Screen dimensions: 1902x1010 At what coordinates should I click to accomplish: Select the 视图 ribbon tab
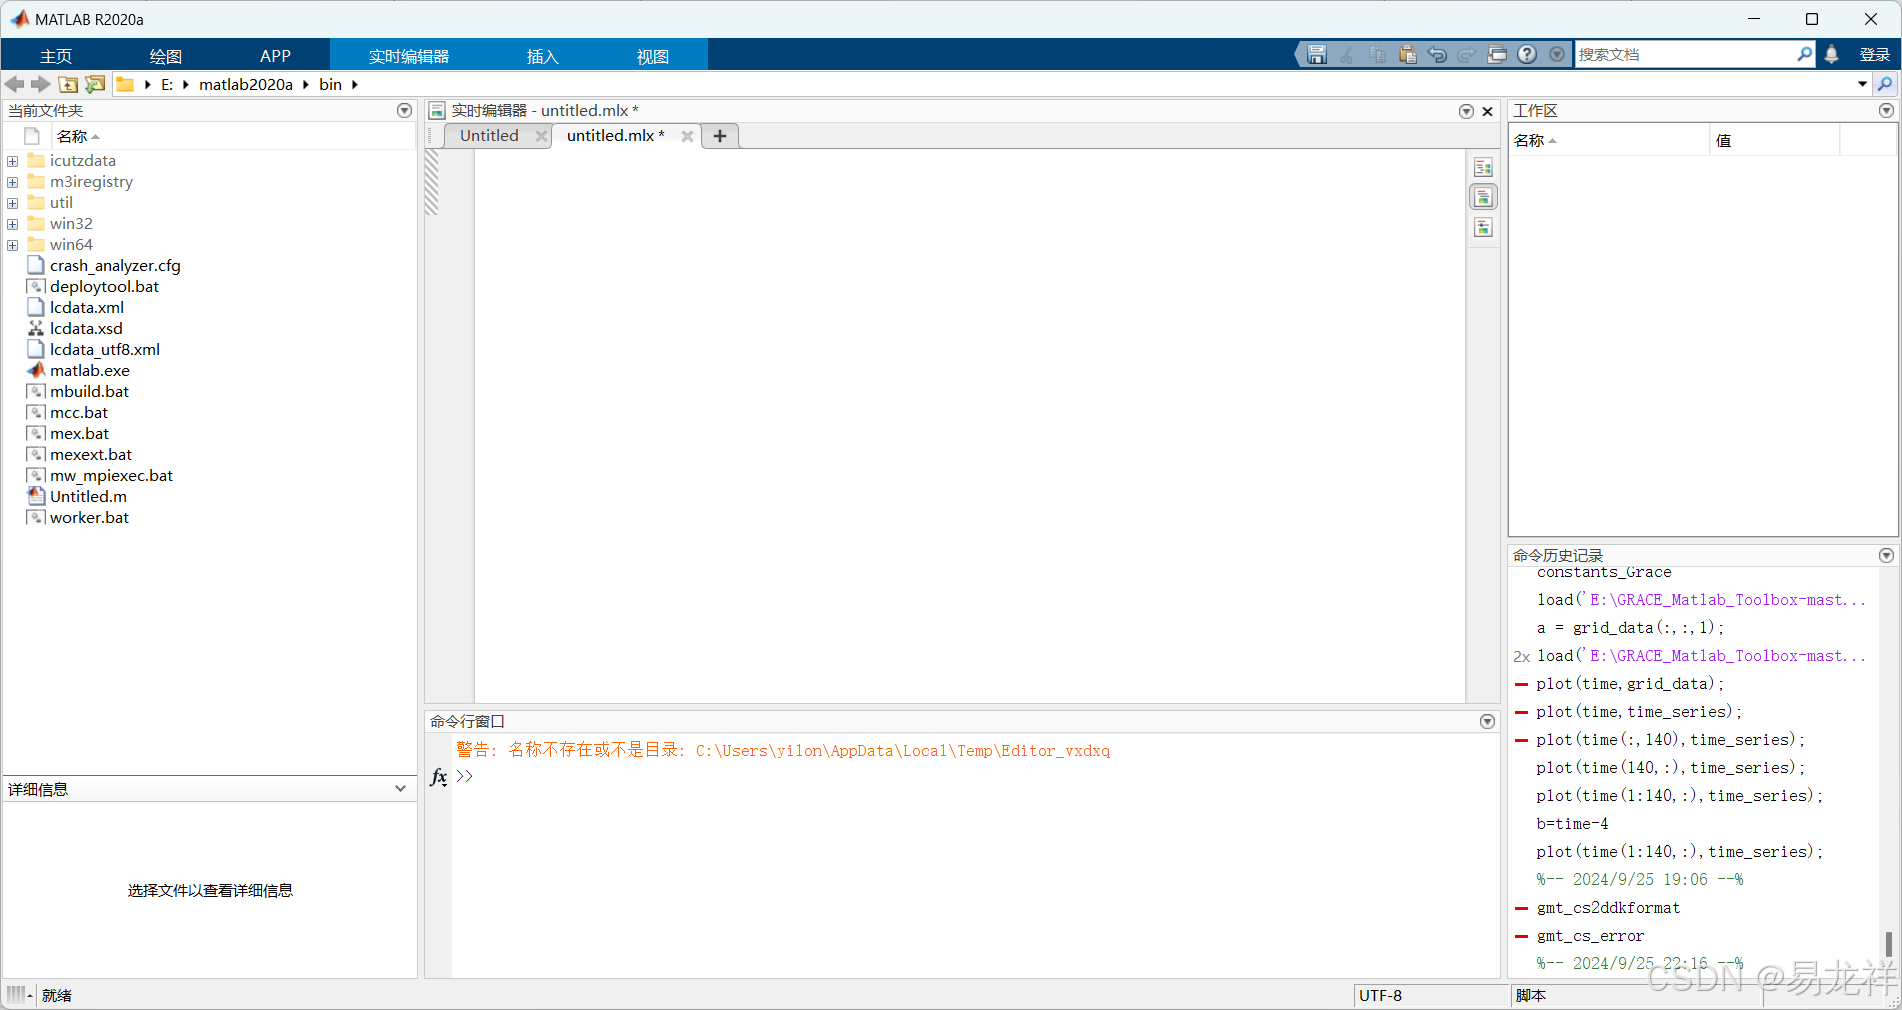tap(653, 56)
